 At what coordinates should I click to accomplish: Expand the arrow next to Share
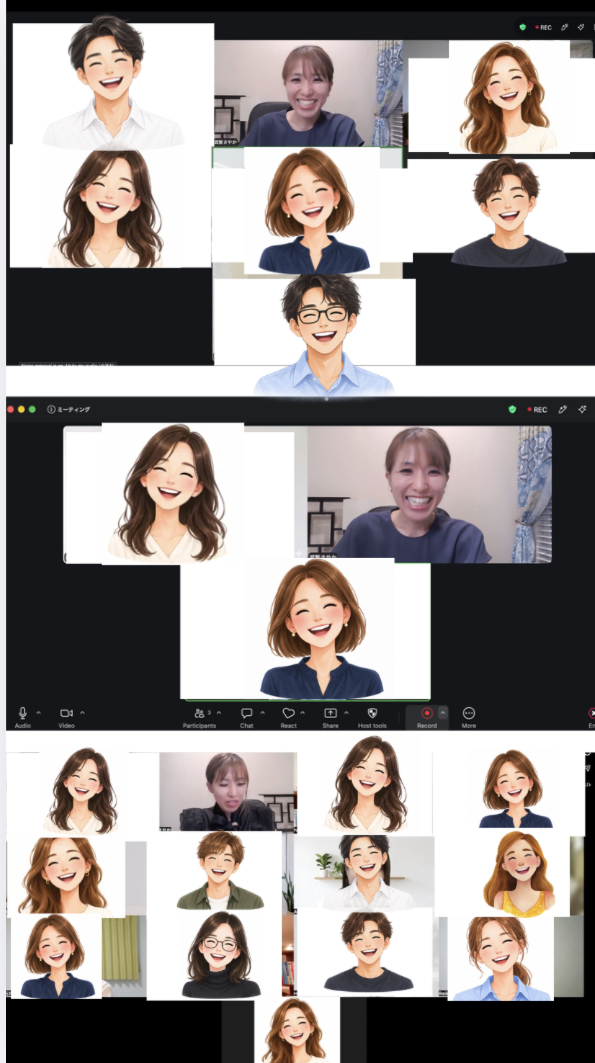coord(346,713)
